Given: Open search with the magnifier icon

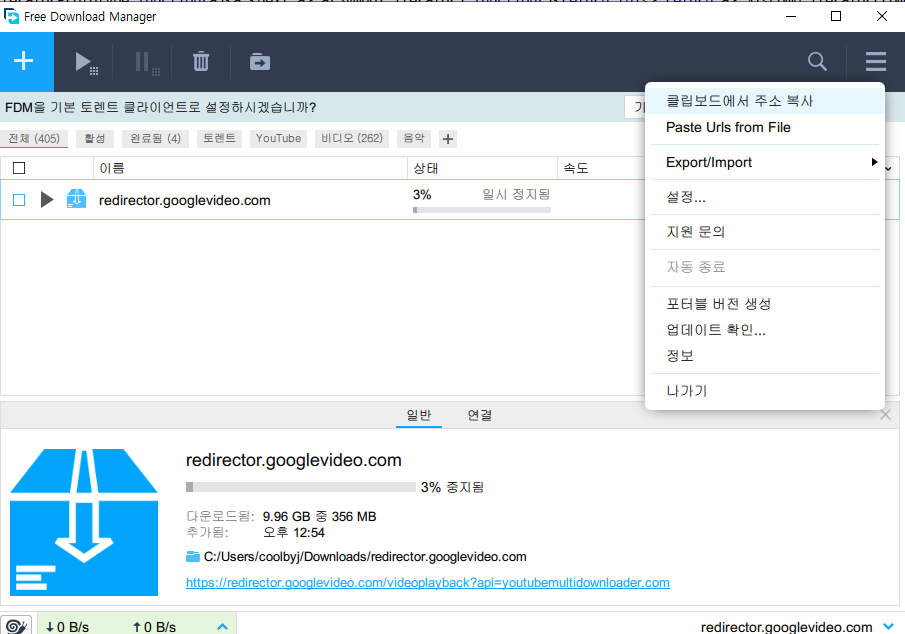Looking at the screenshot, I should coord(817,61).
